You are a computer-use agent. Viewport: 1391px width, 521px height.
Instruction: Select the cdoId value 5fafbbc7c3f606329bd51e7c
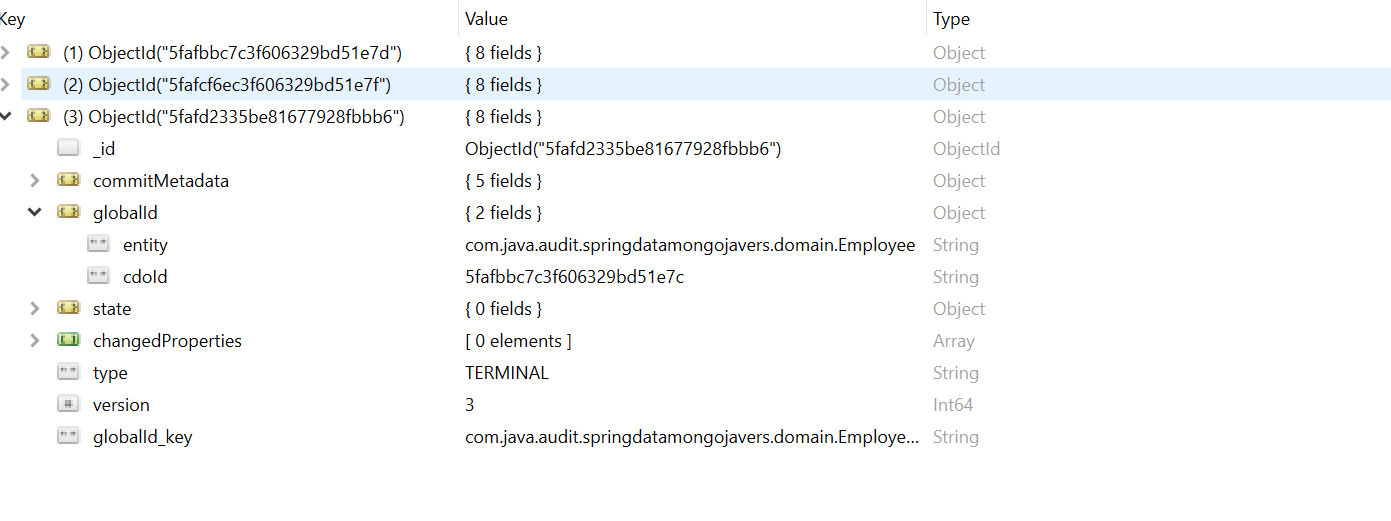[x=574, y=277]
